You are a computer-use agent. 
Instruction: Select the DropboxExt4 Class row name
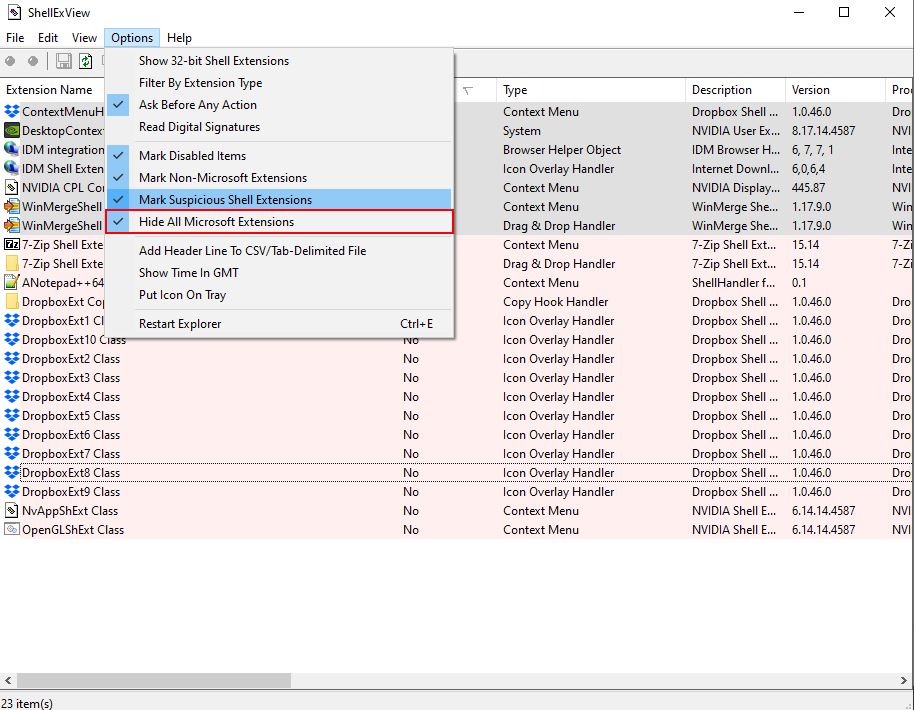click(x=71, y=397)
